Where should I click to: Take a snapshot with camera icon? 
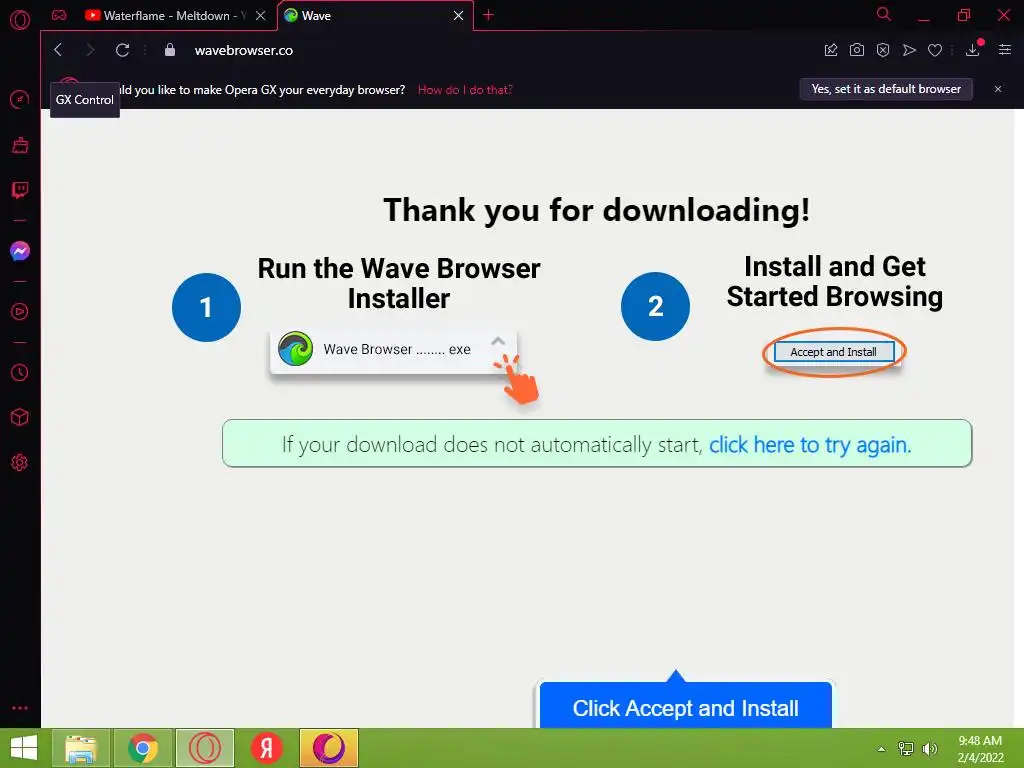[x=857, y=50]
